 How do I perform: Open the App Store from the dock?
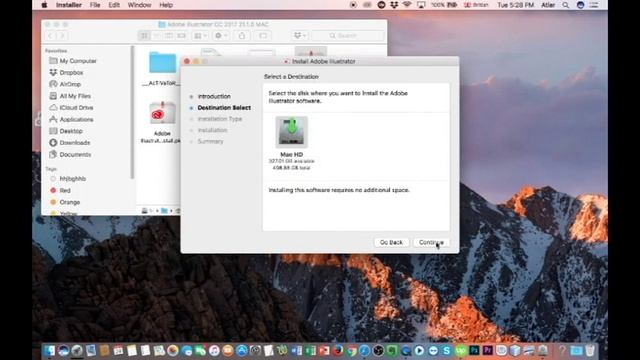(242, 350)
